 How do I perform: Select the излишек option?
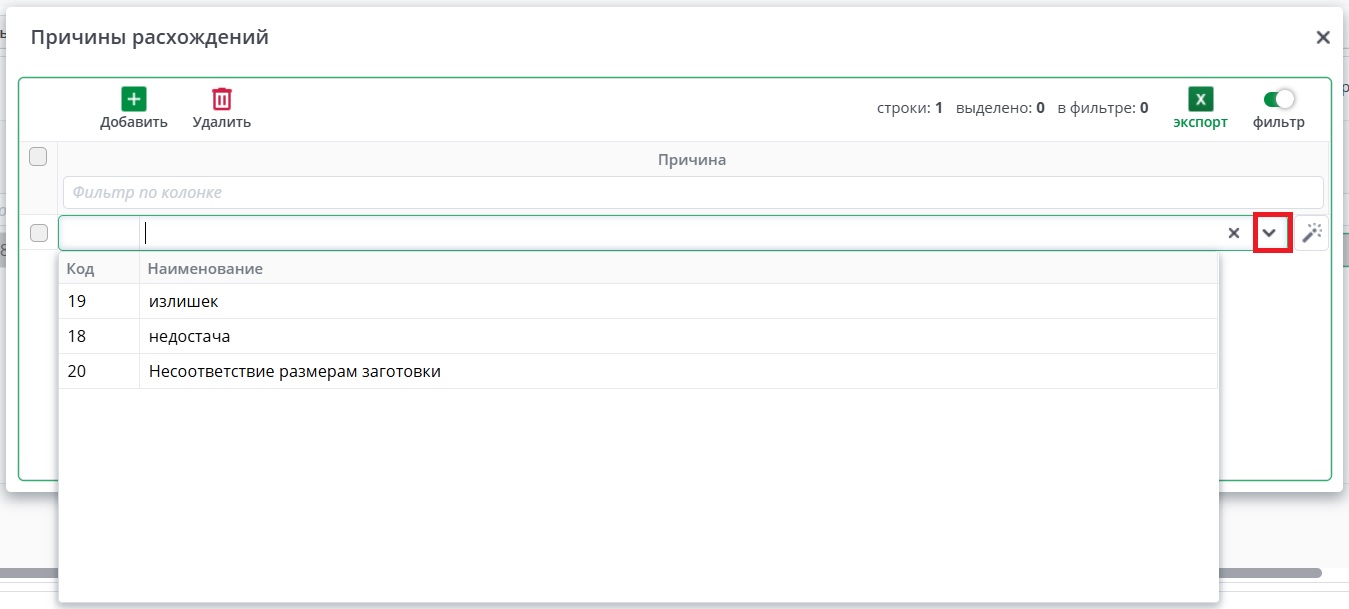point(183,301)
